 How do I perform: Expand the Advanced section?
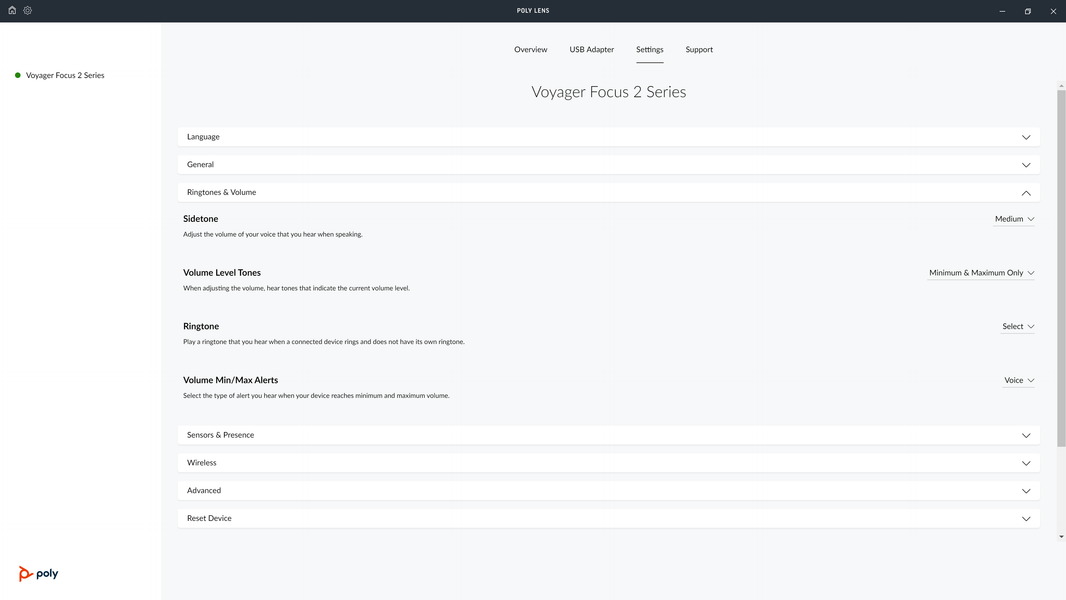[x=608, y=491]
